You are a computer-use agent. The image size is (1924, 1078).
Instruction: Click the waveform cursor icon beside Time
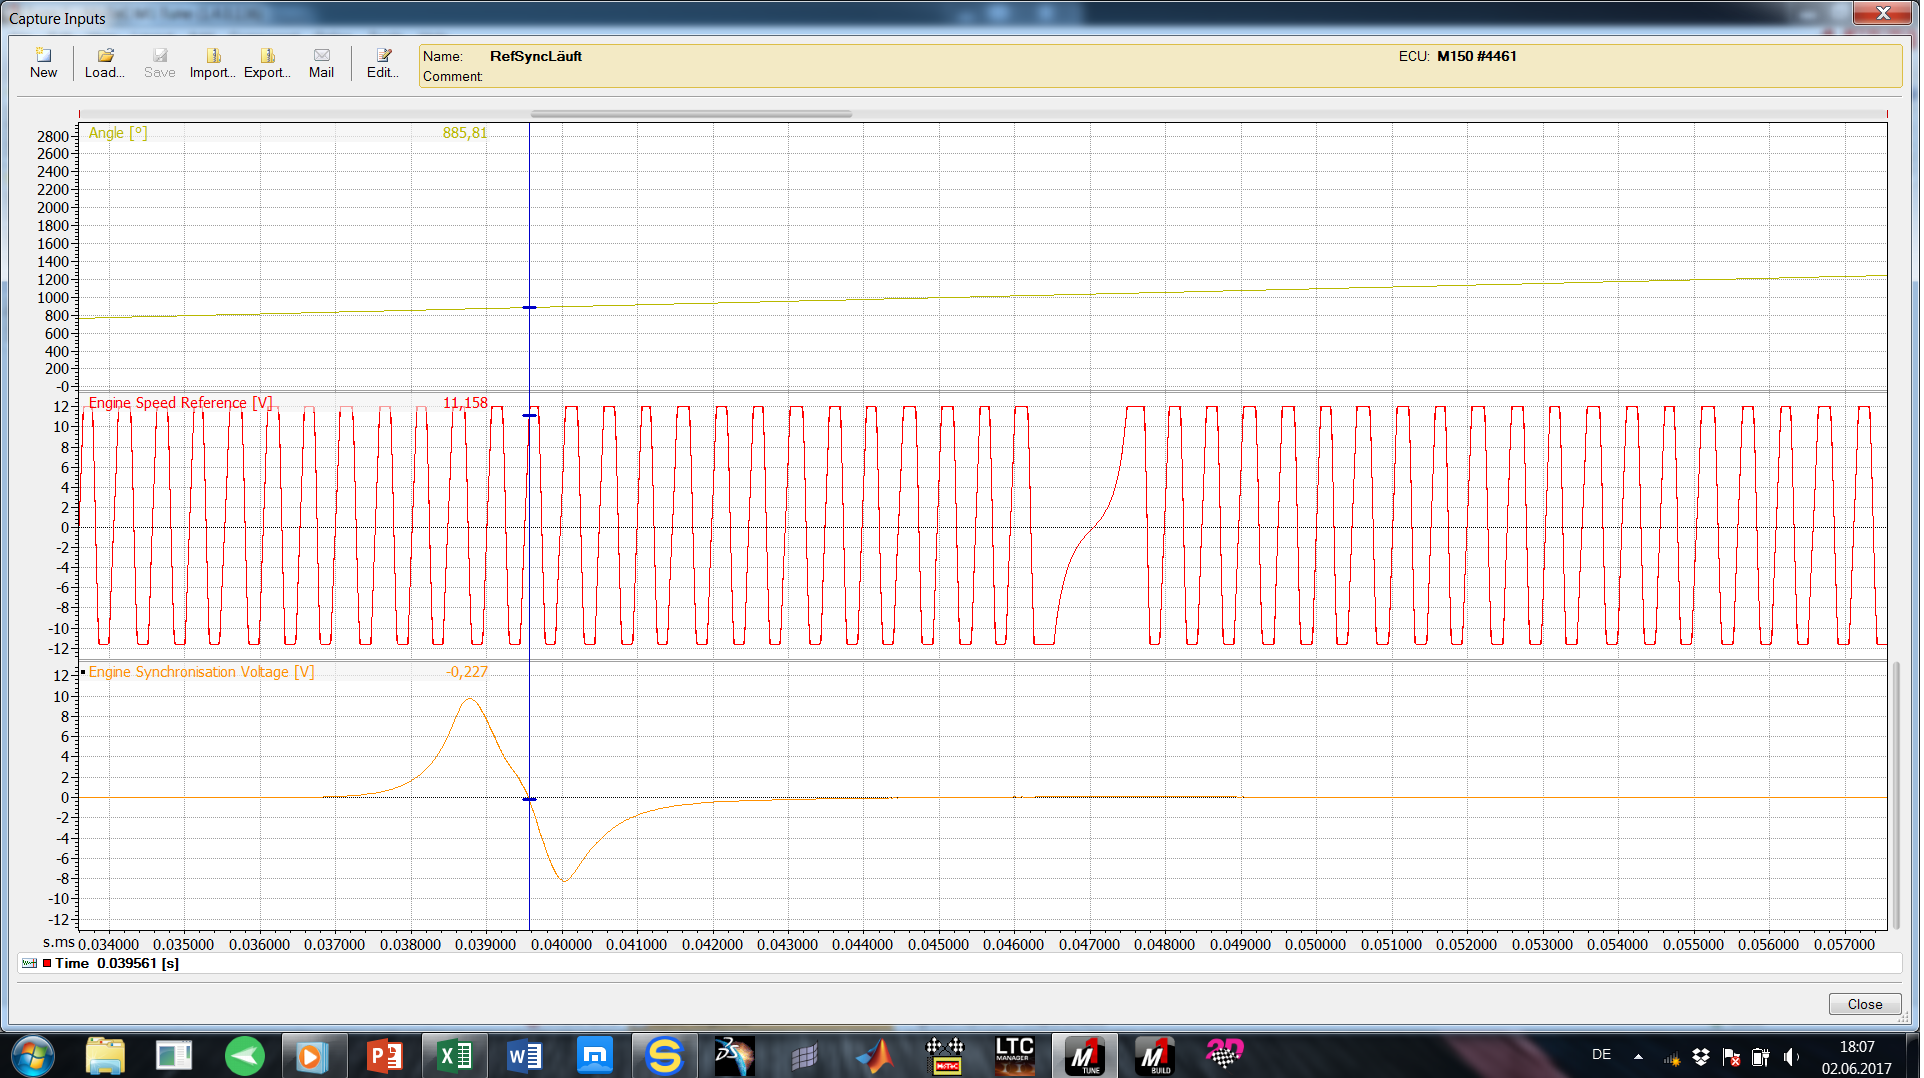click(29, 963)
